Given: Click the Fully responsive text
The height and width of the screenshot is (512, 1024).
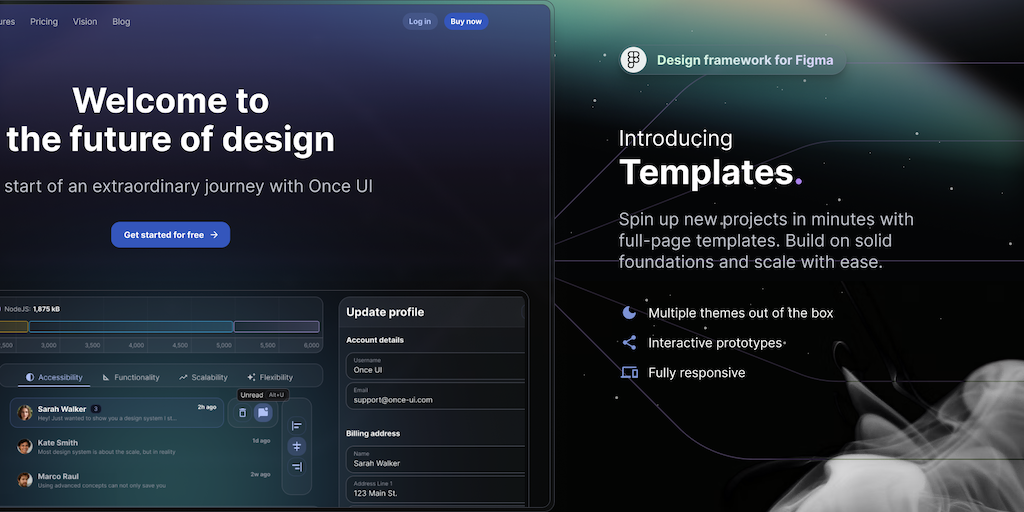Looking at the screenshot, I should click(696, 373).
